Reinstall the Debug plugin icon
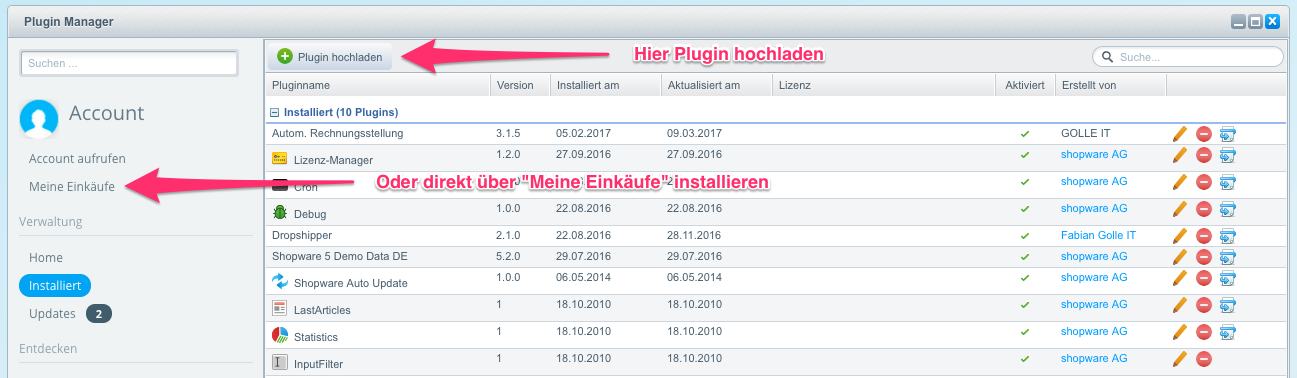The image size is (1297, 378). point(1228,209)
